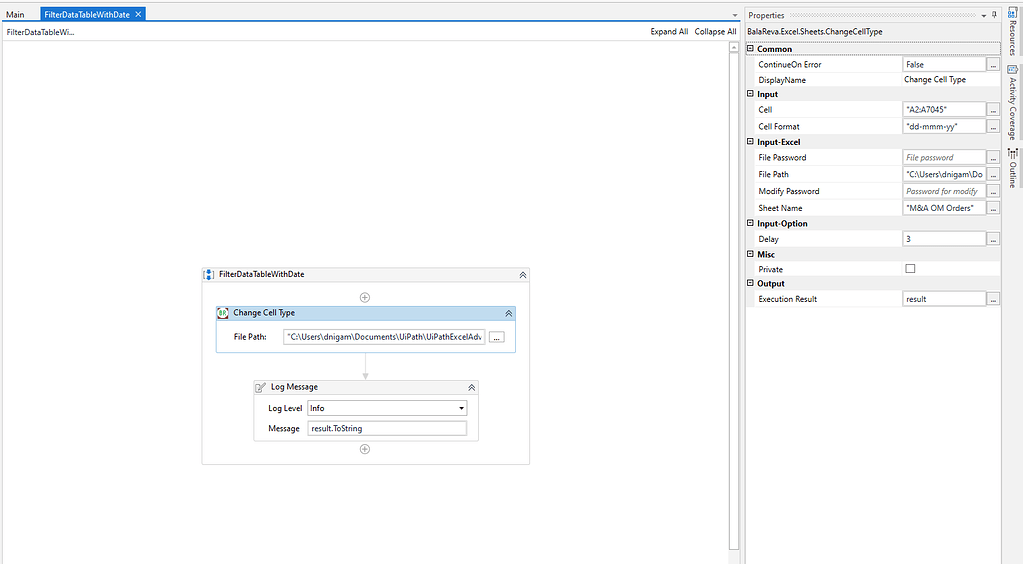Screen dimensions: 1023x564
Task: Open expression editor for Execution Result
Action: click(x=993, y=299)
